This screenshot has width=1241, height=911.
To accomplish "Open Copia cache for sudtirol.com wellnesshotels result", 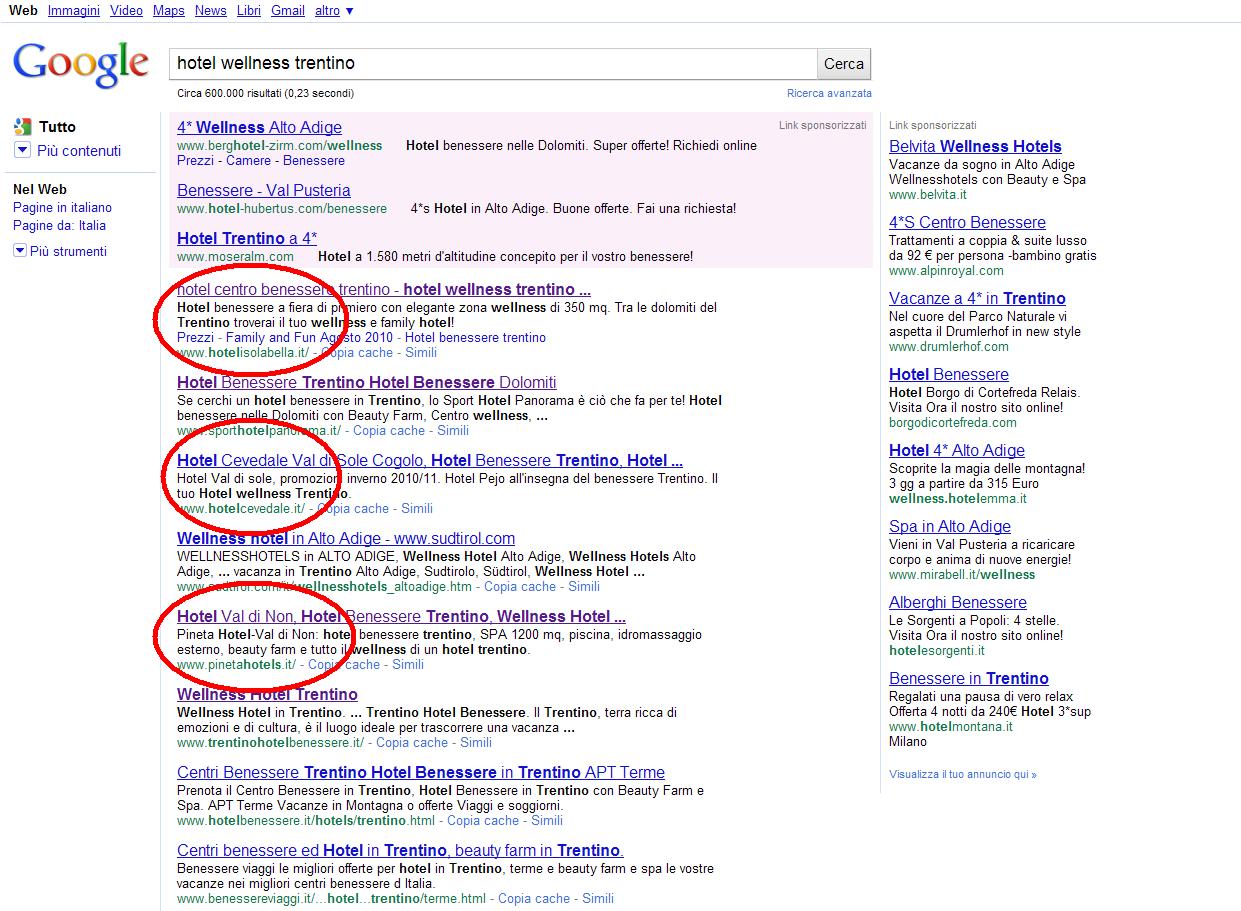I will [x=520, y=586].
